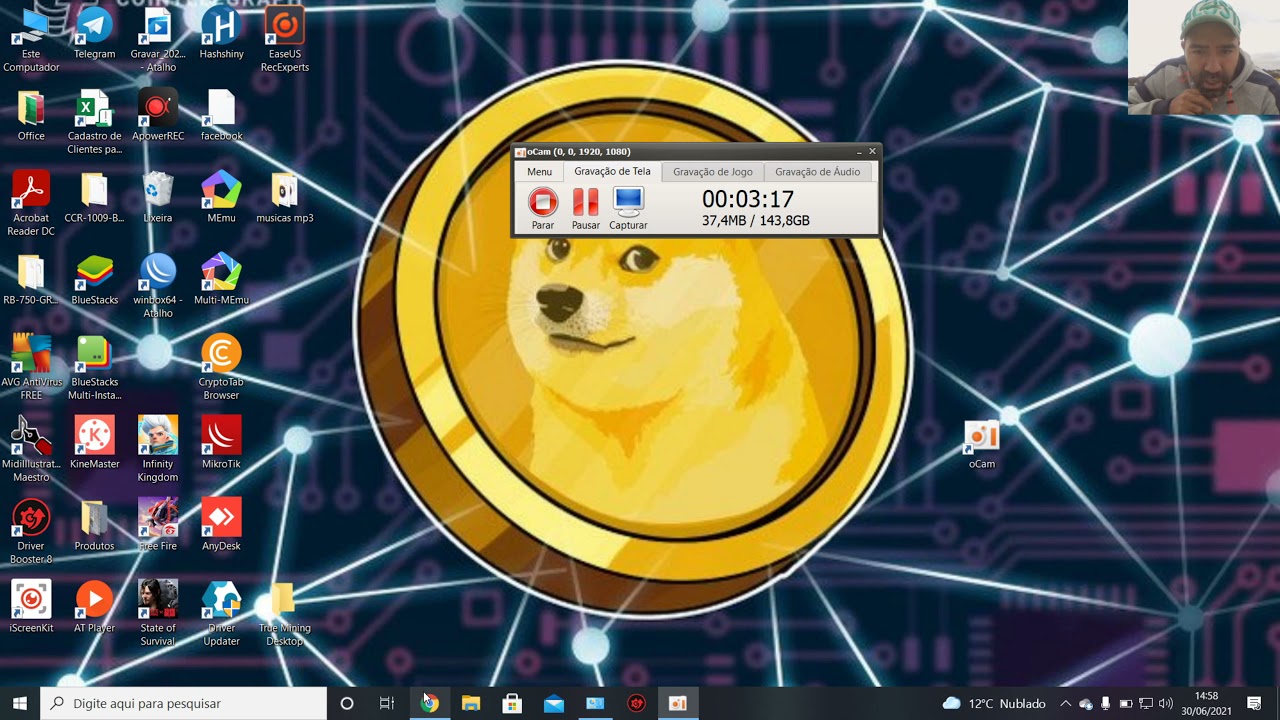1280x720 pixels.
Task: Open the Windows Start menu
Action: point(20,703)
